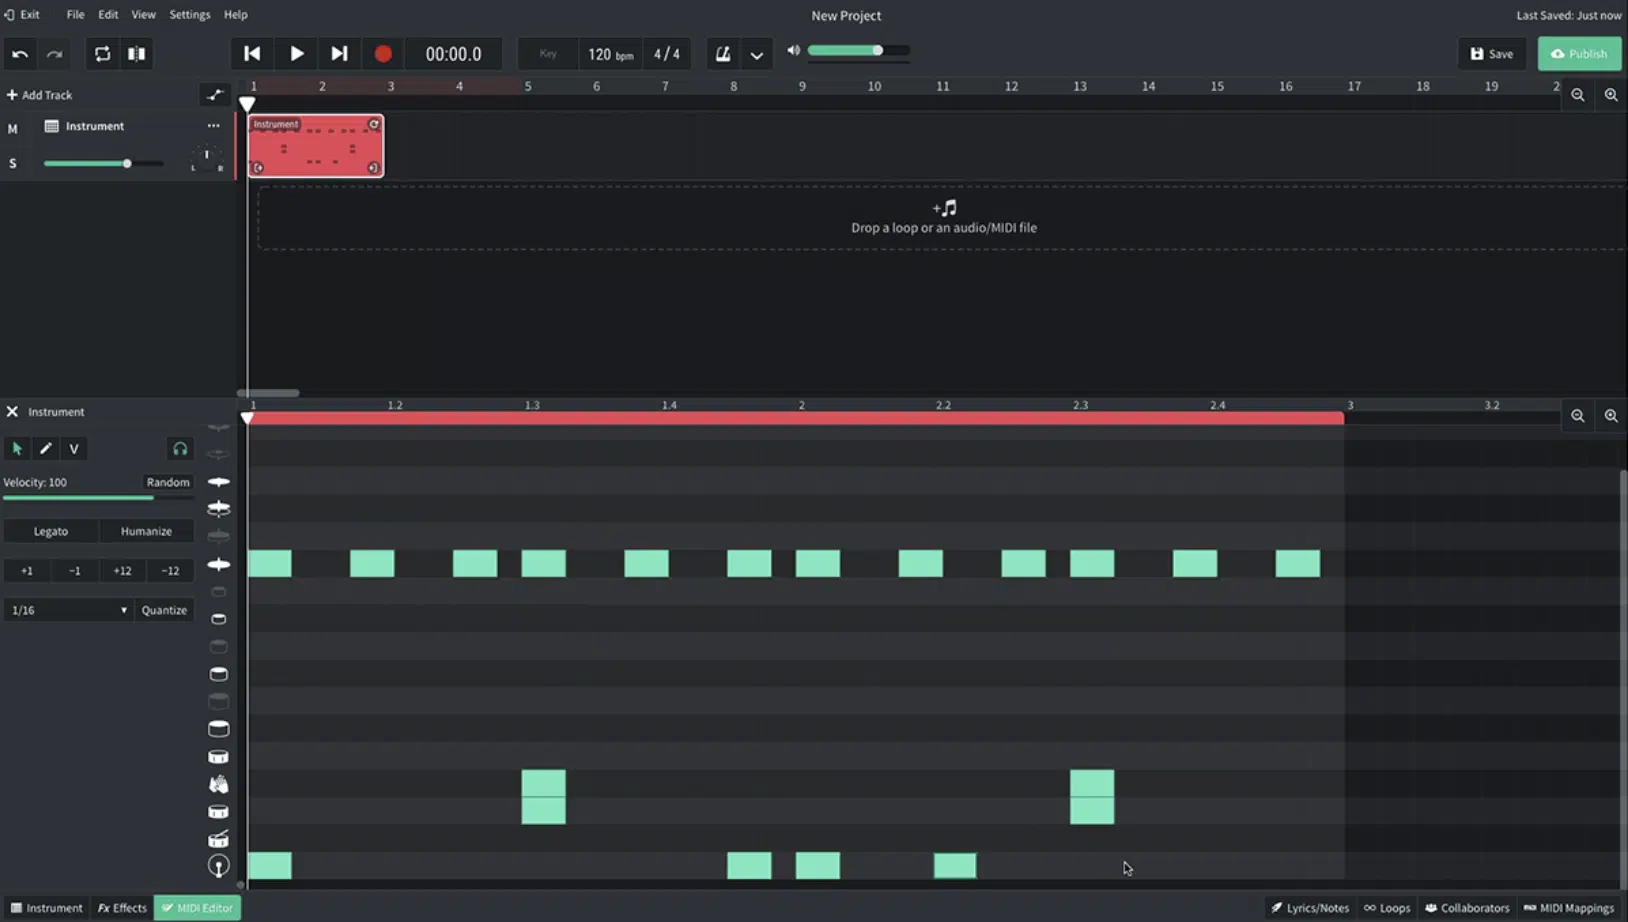
Task: Switch to the Fx Effects tab
Action: [122, 908]
